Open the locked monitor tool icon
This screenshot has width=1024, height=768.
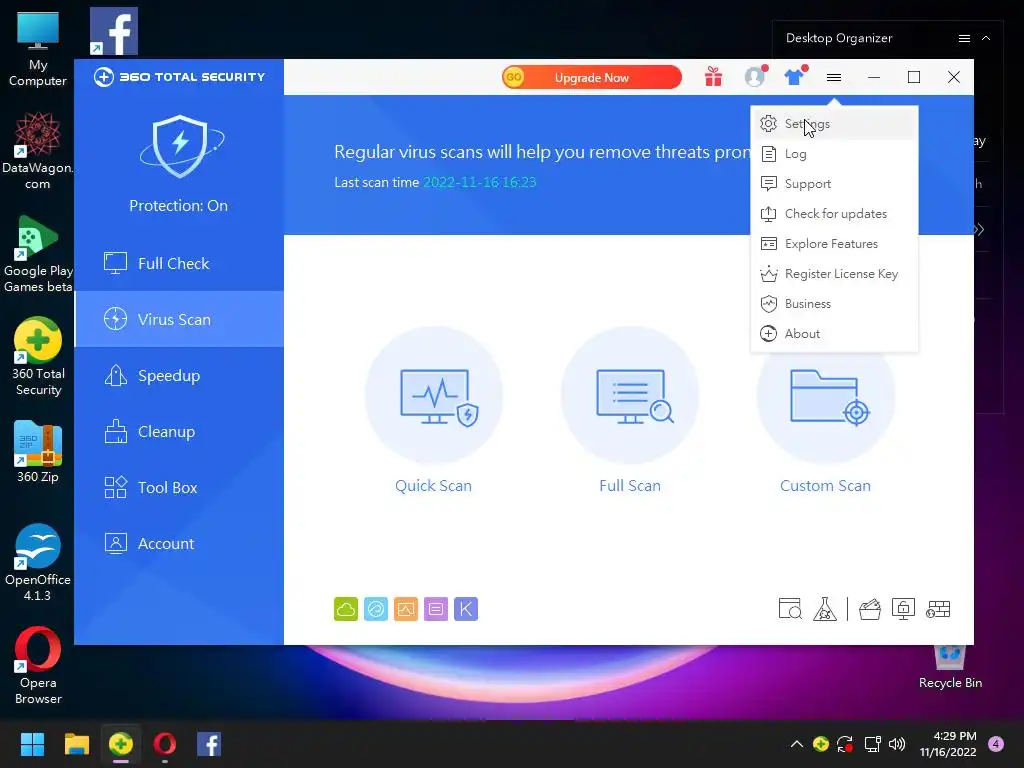click(x=903, y=609)
